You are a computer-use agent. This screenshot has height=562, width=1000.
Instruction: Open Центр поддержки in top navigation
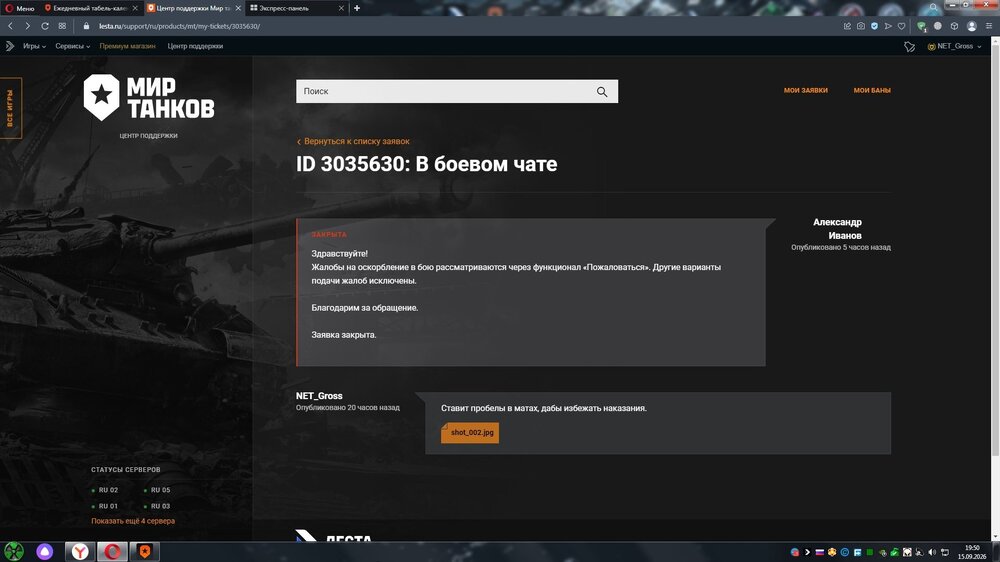pos(195,46)
